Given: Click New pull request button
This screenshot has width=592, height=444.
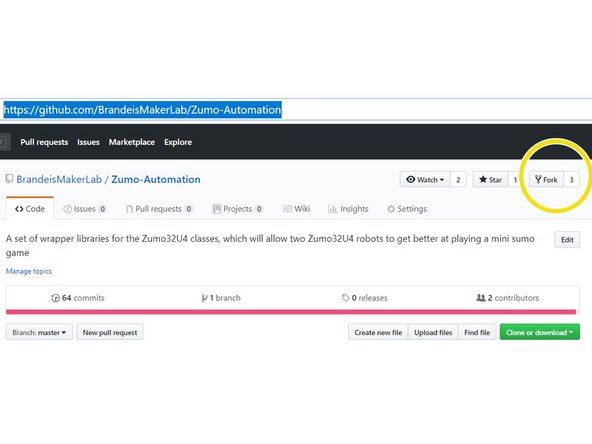Looking at the screenshot, I should click(x=110, y=332).
